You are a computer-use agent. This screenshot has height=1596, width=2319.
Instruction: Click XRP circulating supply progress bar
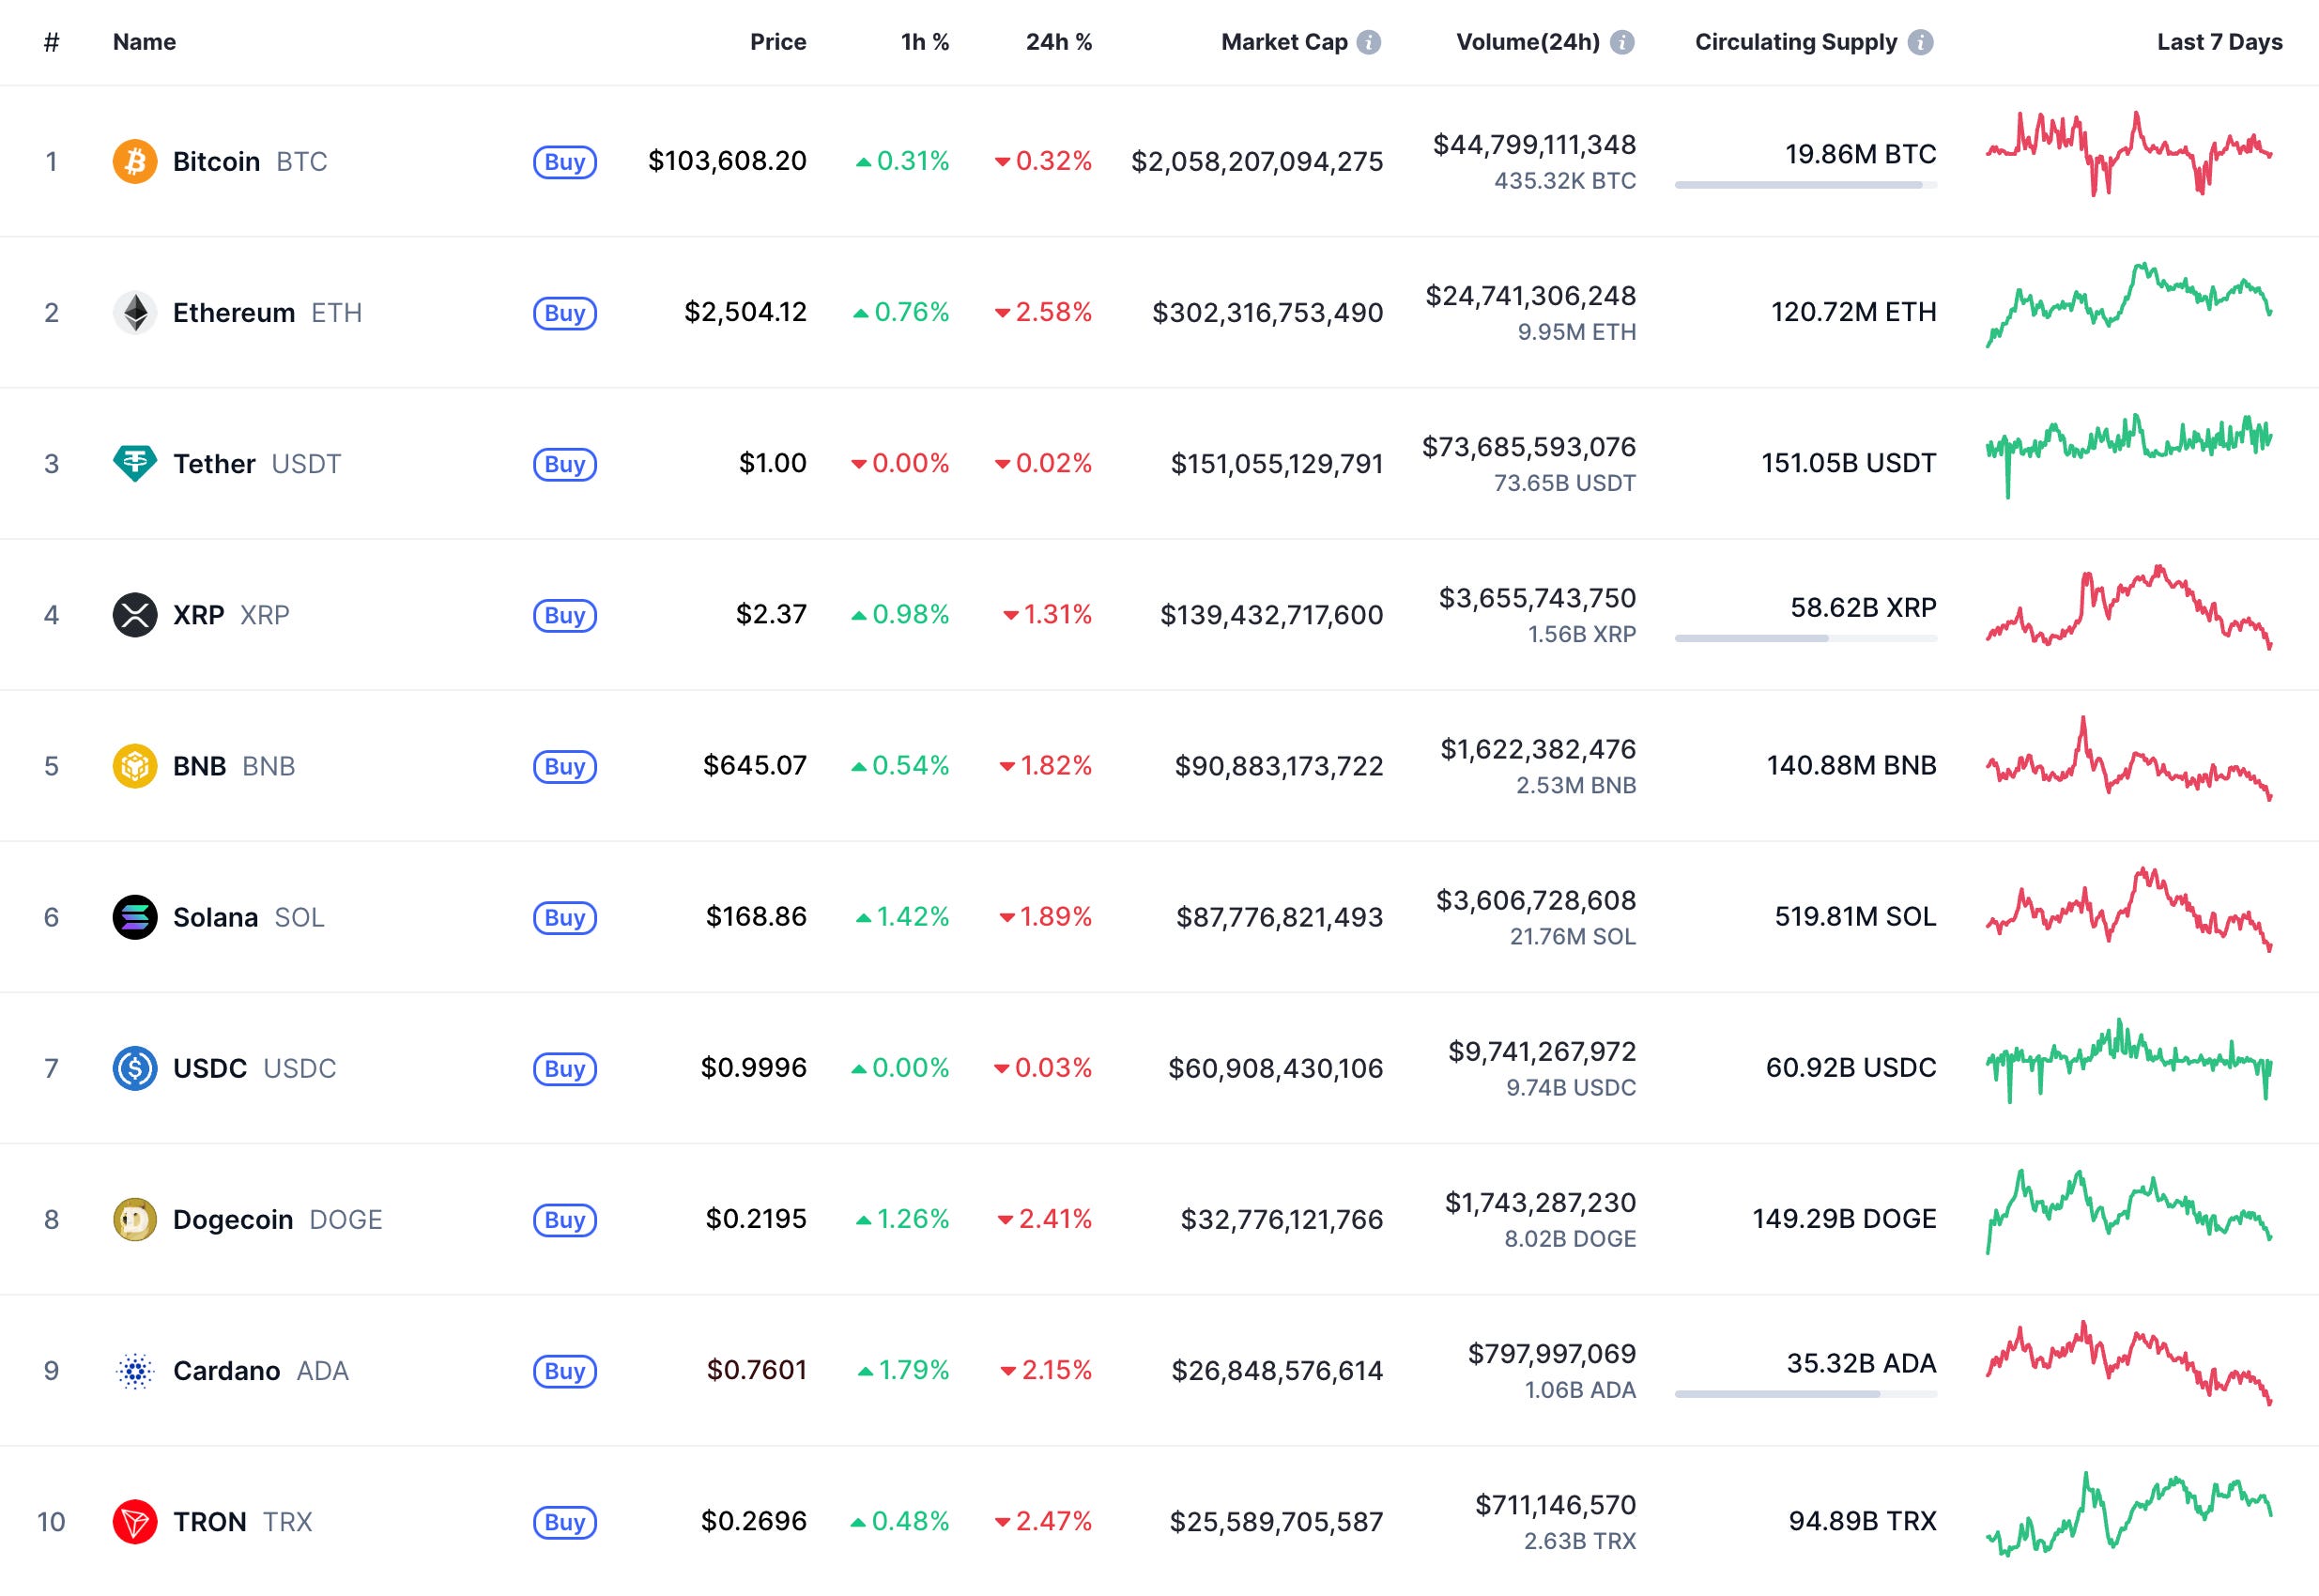1806,638
